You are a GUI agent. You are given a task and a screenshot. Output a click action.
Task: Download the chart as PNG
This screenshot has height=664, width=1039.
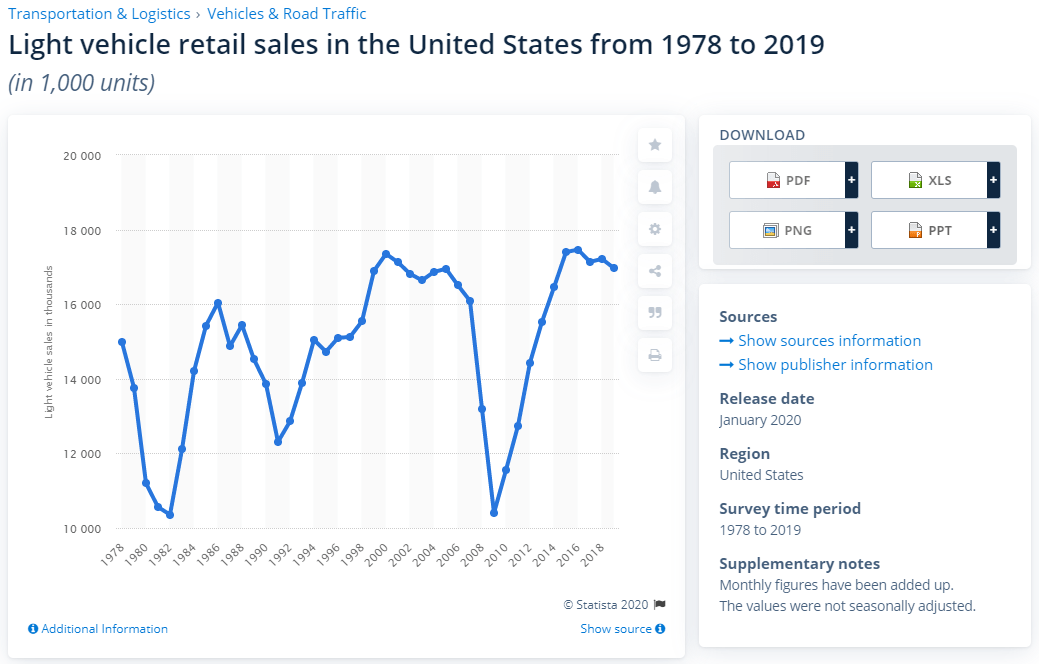pos(787,230)
